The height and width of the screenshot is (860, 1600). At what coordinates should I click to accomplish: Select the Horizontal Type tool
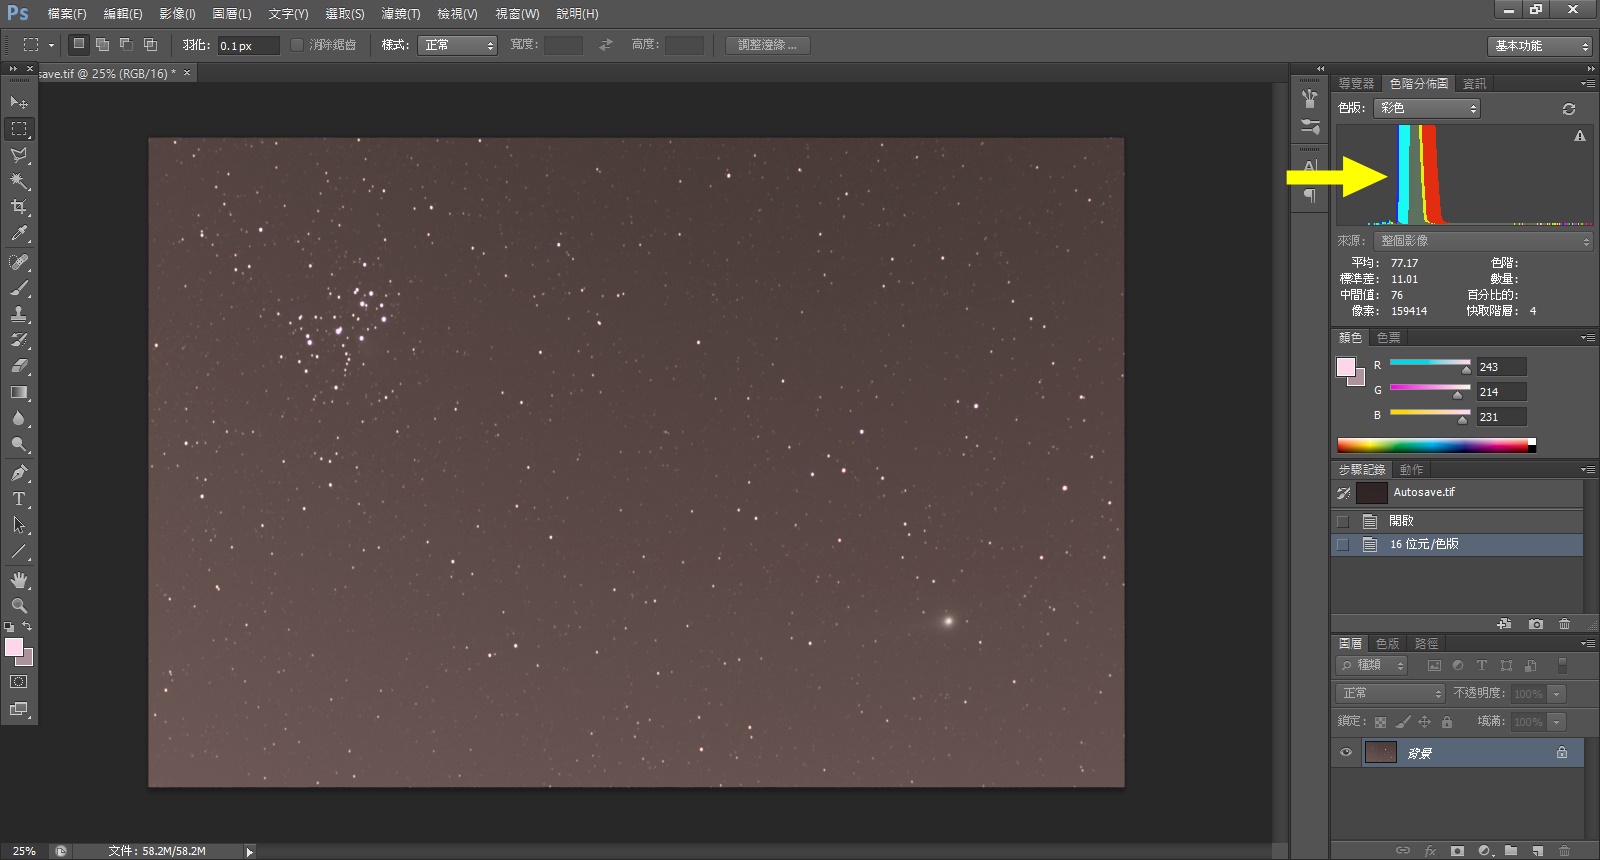(19, 499)
